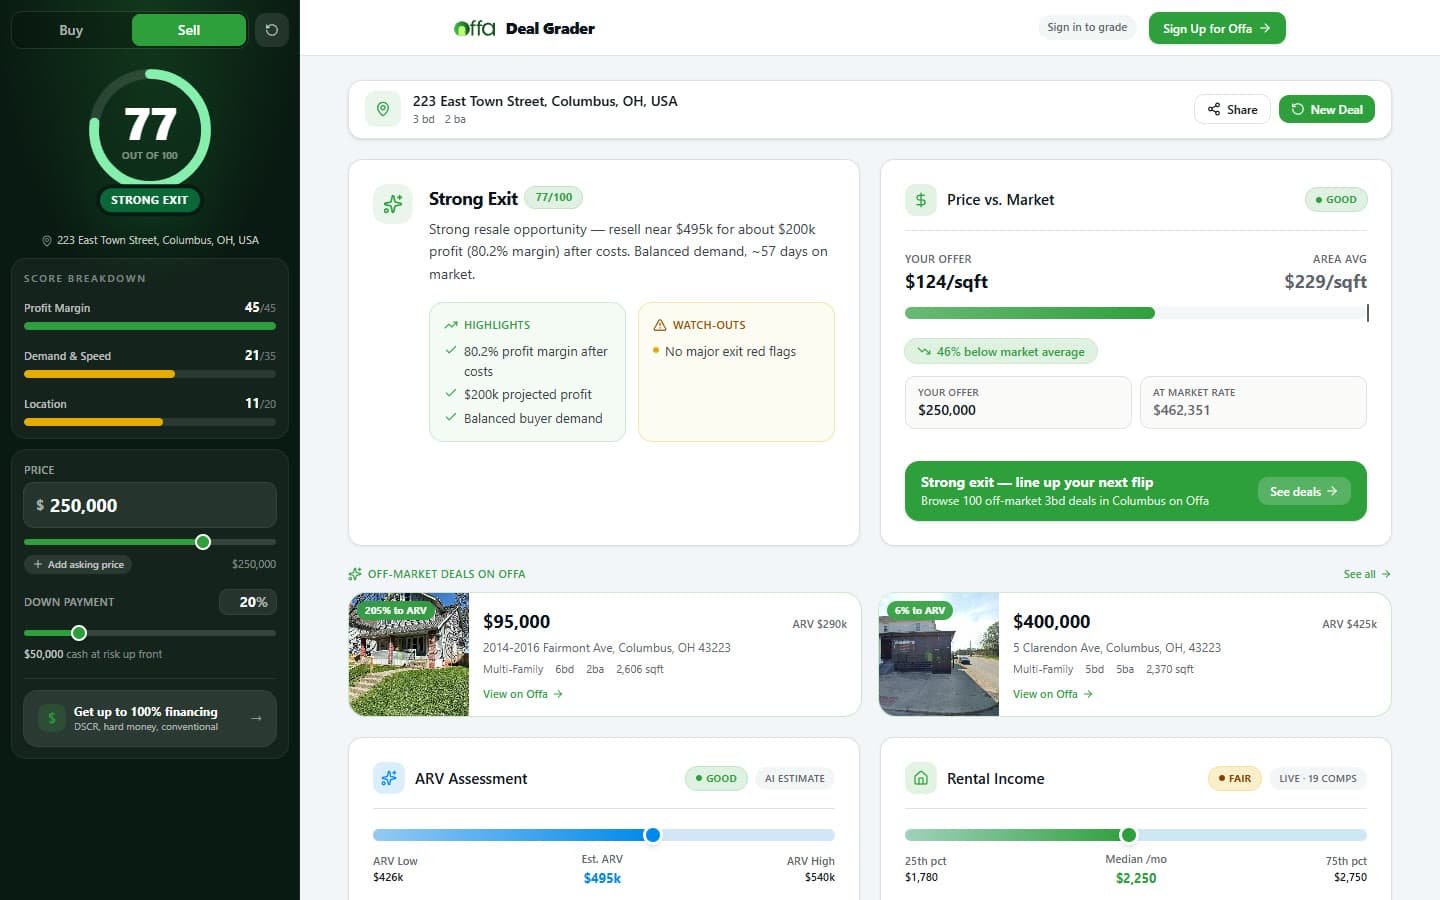Click the arrow on the financing card
Screen dimensions: 1440x900
click(257, 718)
